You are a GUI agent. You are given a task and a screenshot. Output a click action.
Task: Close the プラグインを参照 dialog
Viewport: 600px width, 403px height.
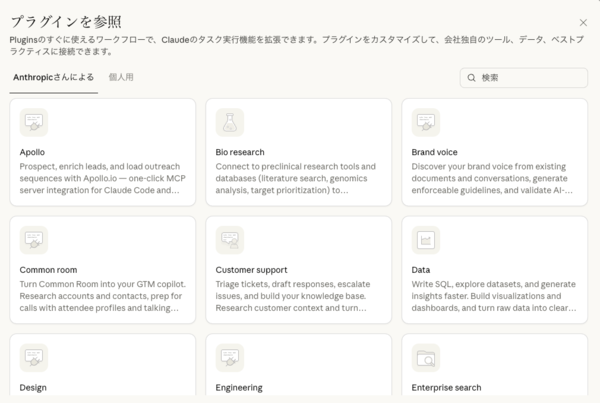[x=583, y=22]
